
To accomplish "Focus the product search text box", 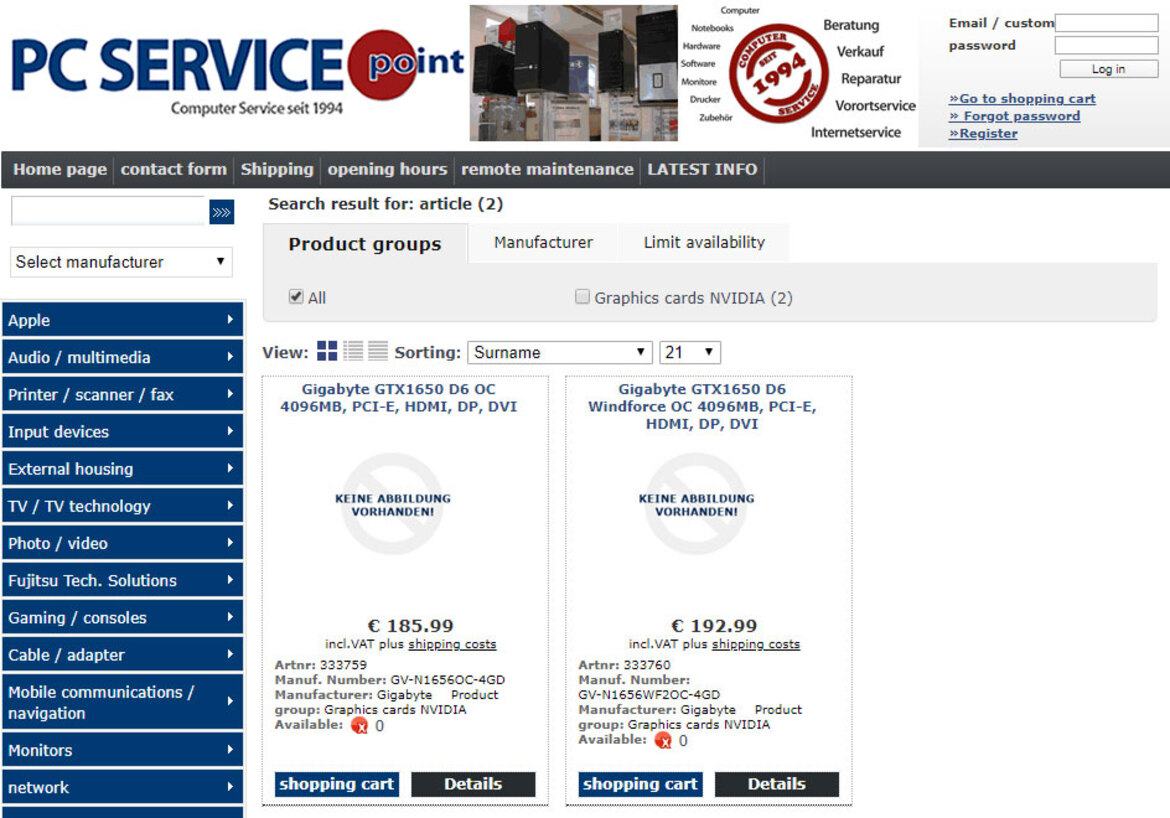I will [109, 212].
